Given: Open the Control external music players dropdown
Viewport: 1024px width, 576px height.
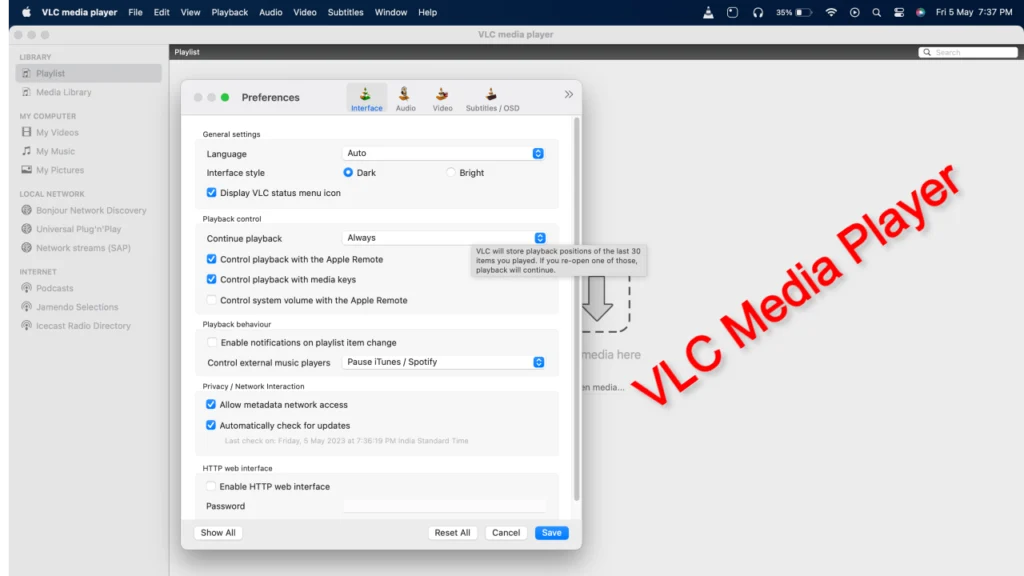Looking at the screenshot, I should [x=443, y=362].
